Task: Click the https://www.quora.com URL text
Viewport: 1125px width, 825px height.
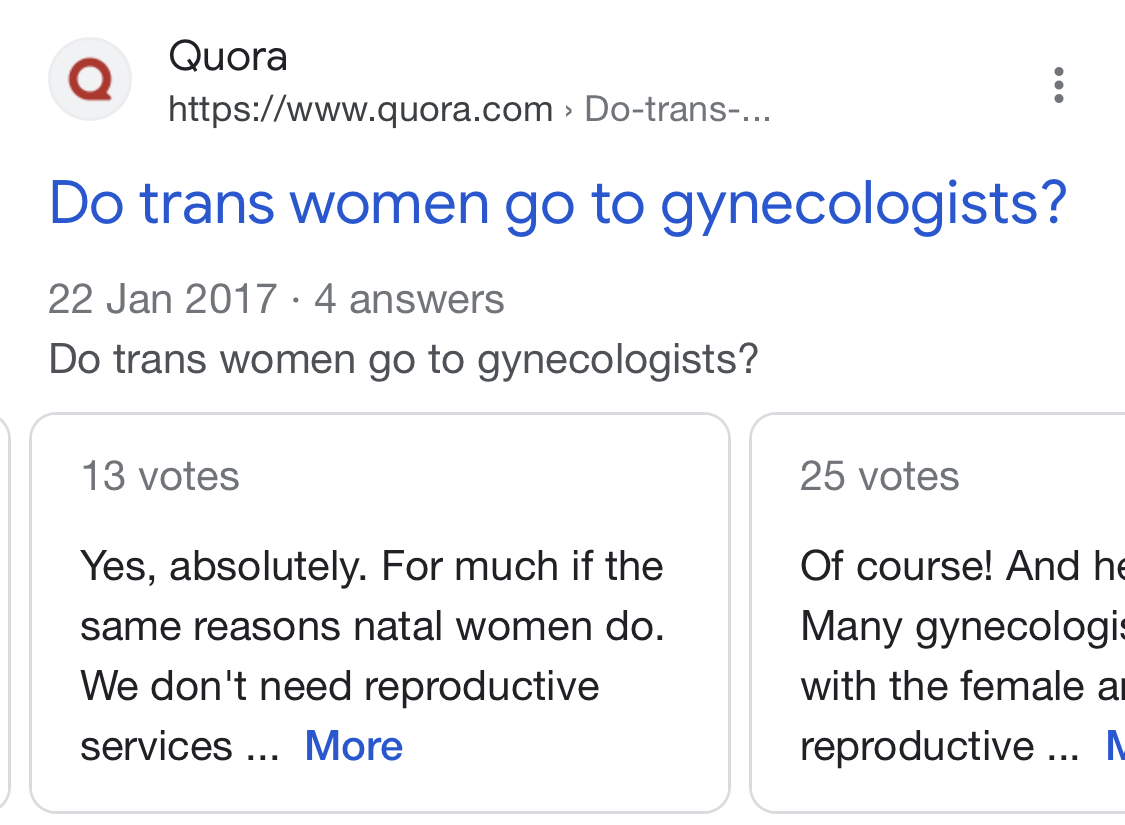Action: tap(360, 109)
